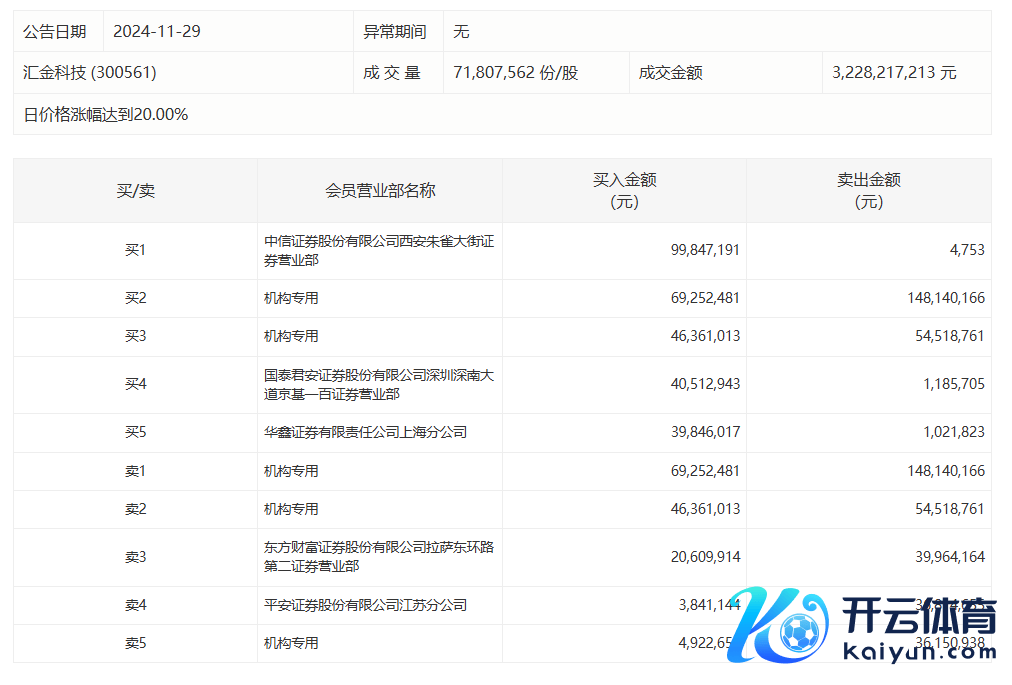Click the 买入金额 column header
The height and width of the screenshot is (685, 1012).
(x=624, y=190)
